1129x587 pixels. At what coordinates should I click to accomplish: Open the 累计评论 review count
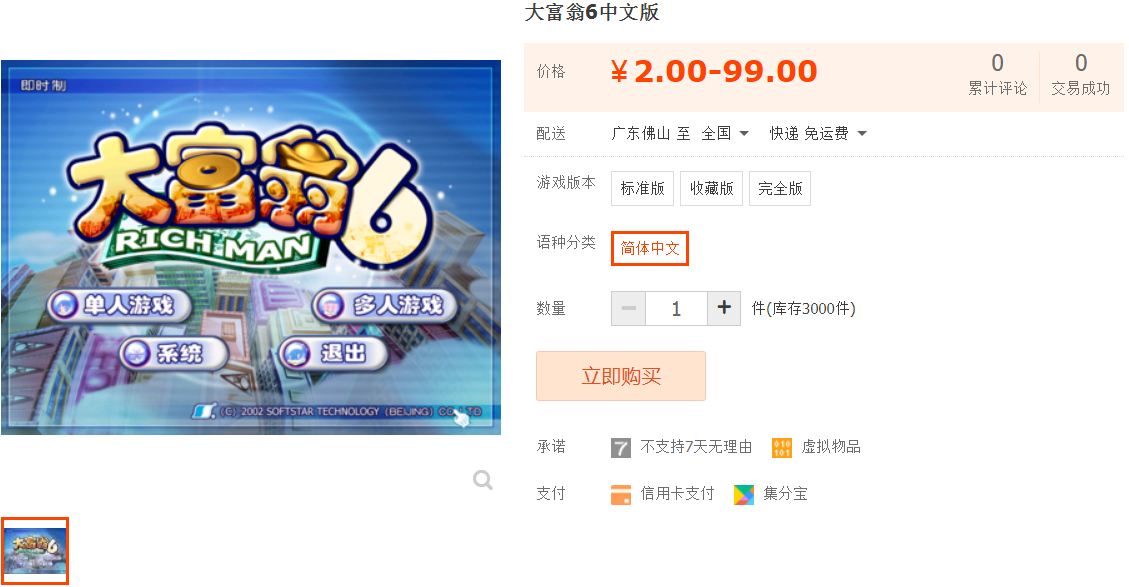997,75
